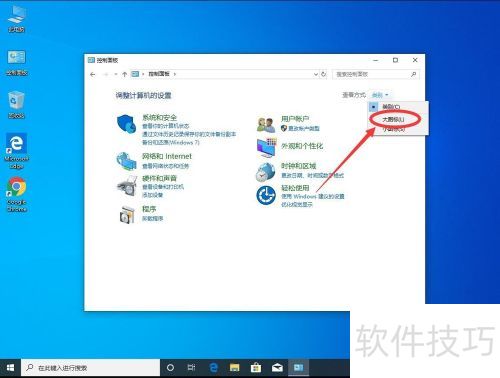Open the 轻松使用 heading link
Image resolution: width=500 pixels, height=378 pixels.
click(295, 188)
